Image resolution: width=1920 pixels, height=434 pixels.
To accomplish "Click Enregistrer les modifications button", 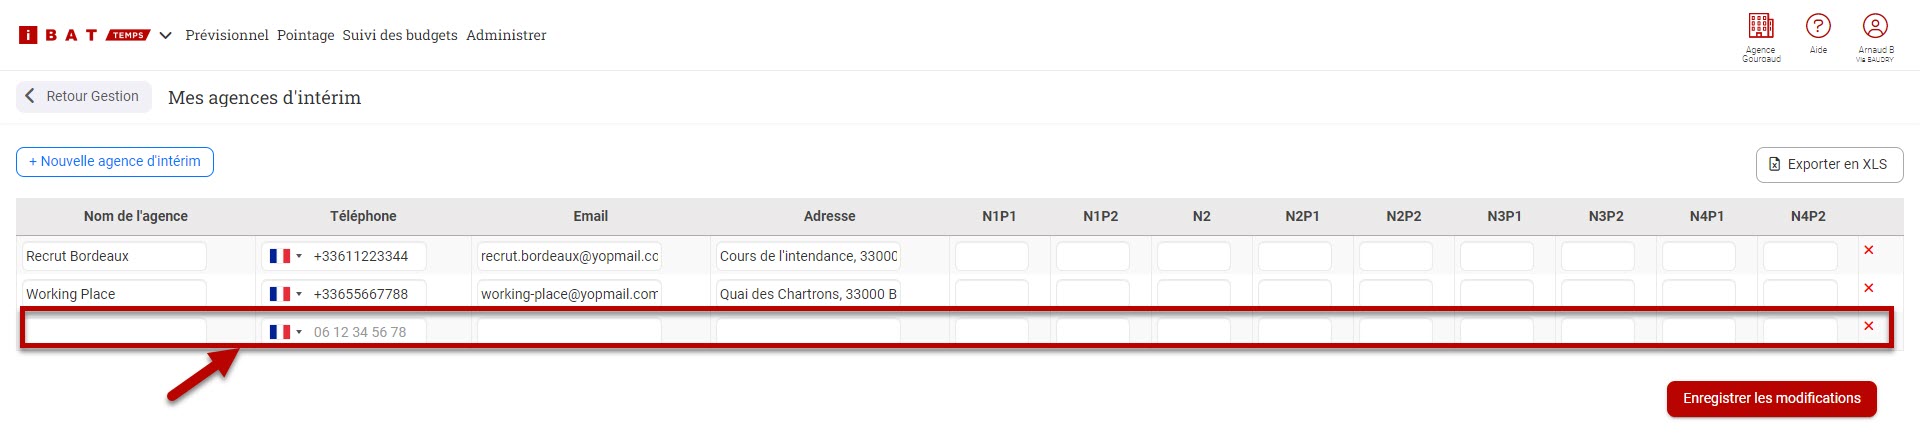I will click(1771, 398).
